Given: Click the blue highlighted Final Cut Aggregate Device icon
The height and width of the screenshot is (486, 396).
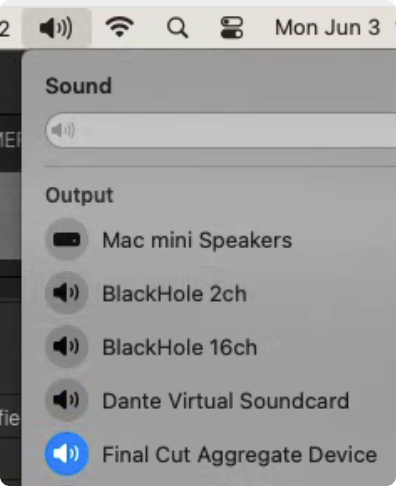Looking at the screenshot, I should pos(67,454).
